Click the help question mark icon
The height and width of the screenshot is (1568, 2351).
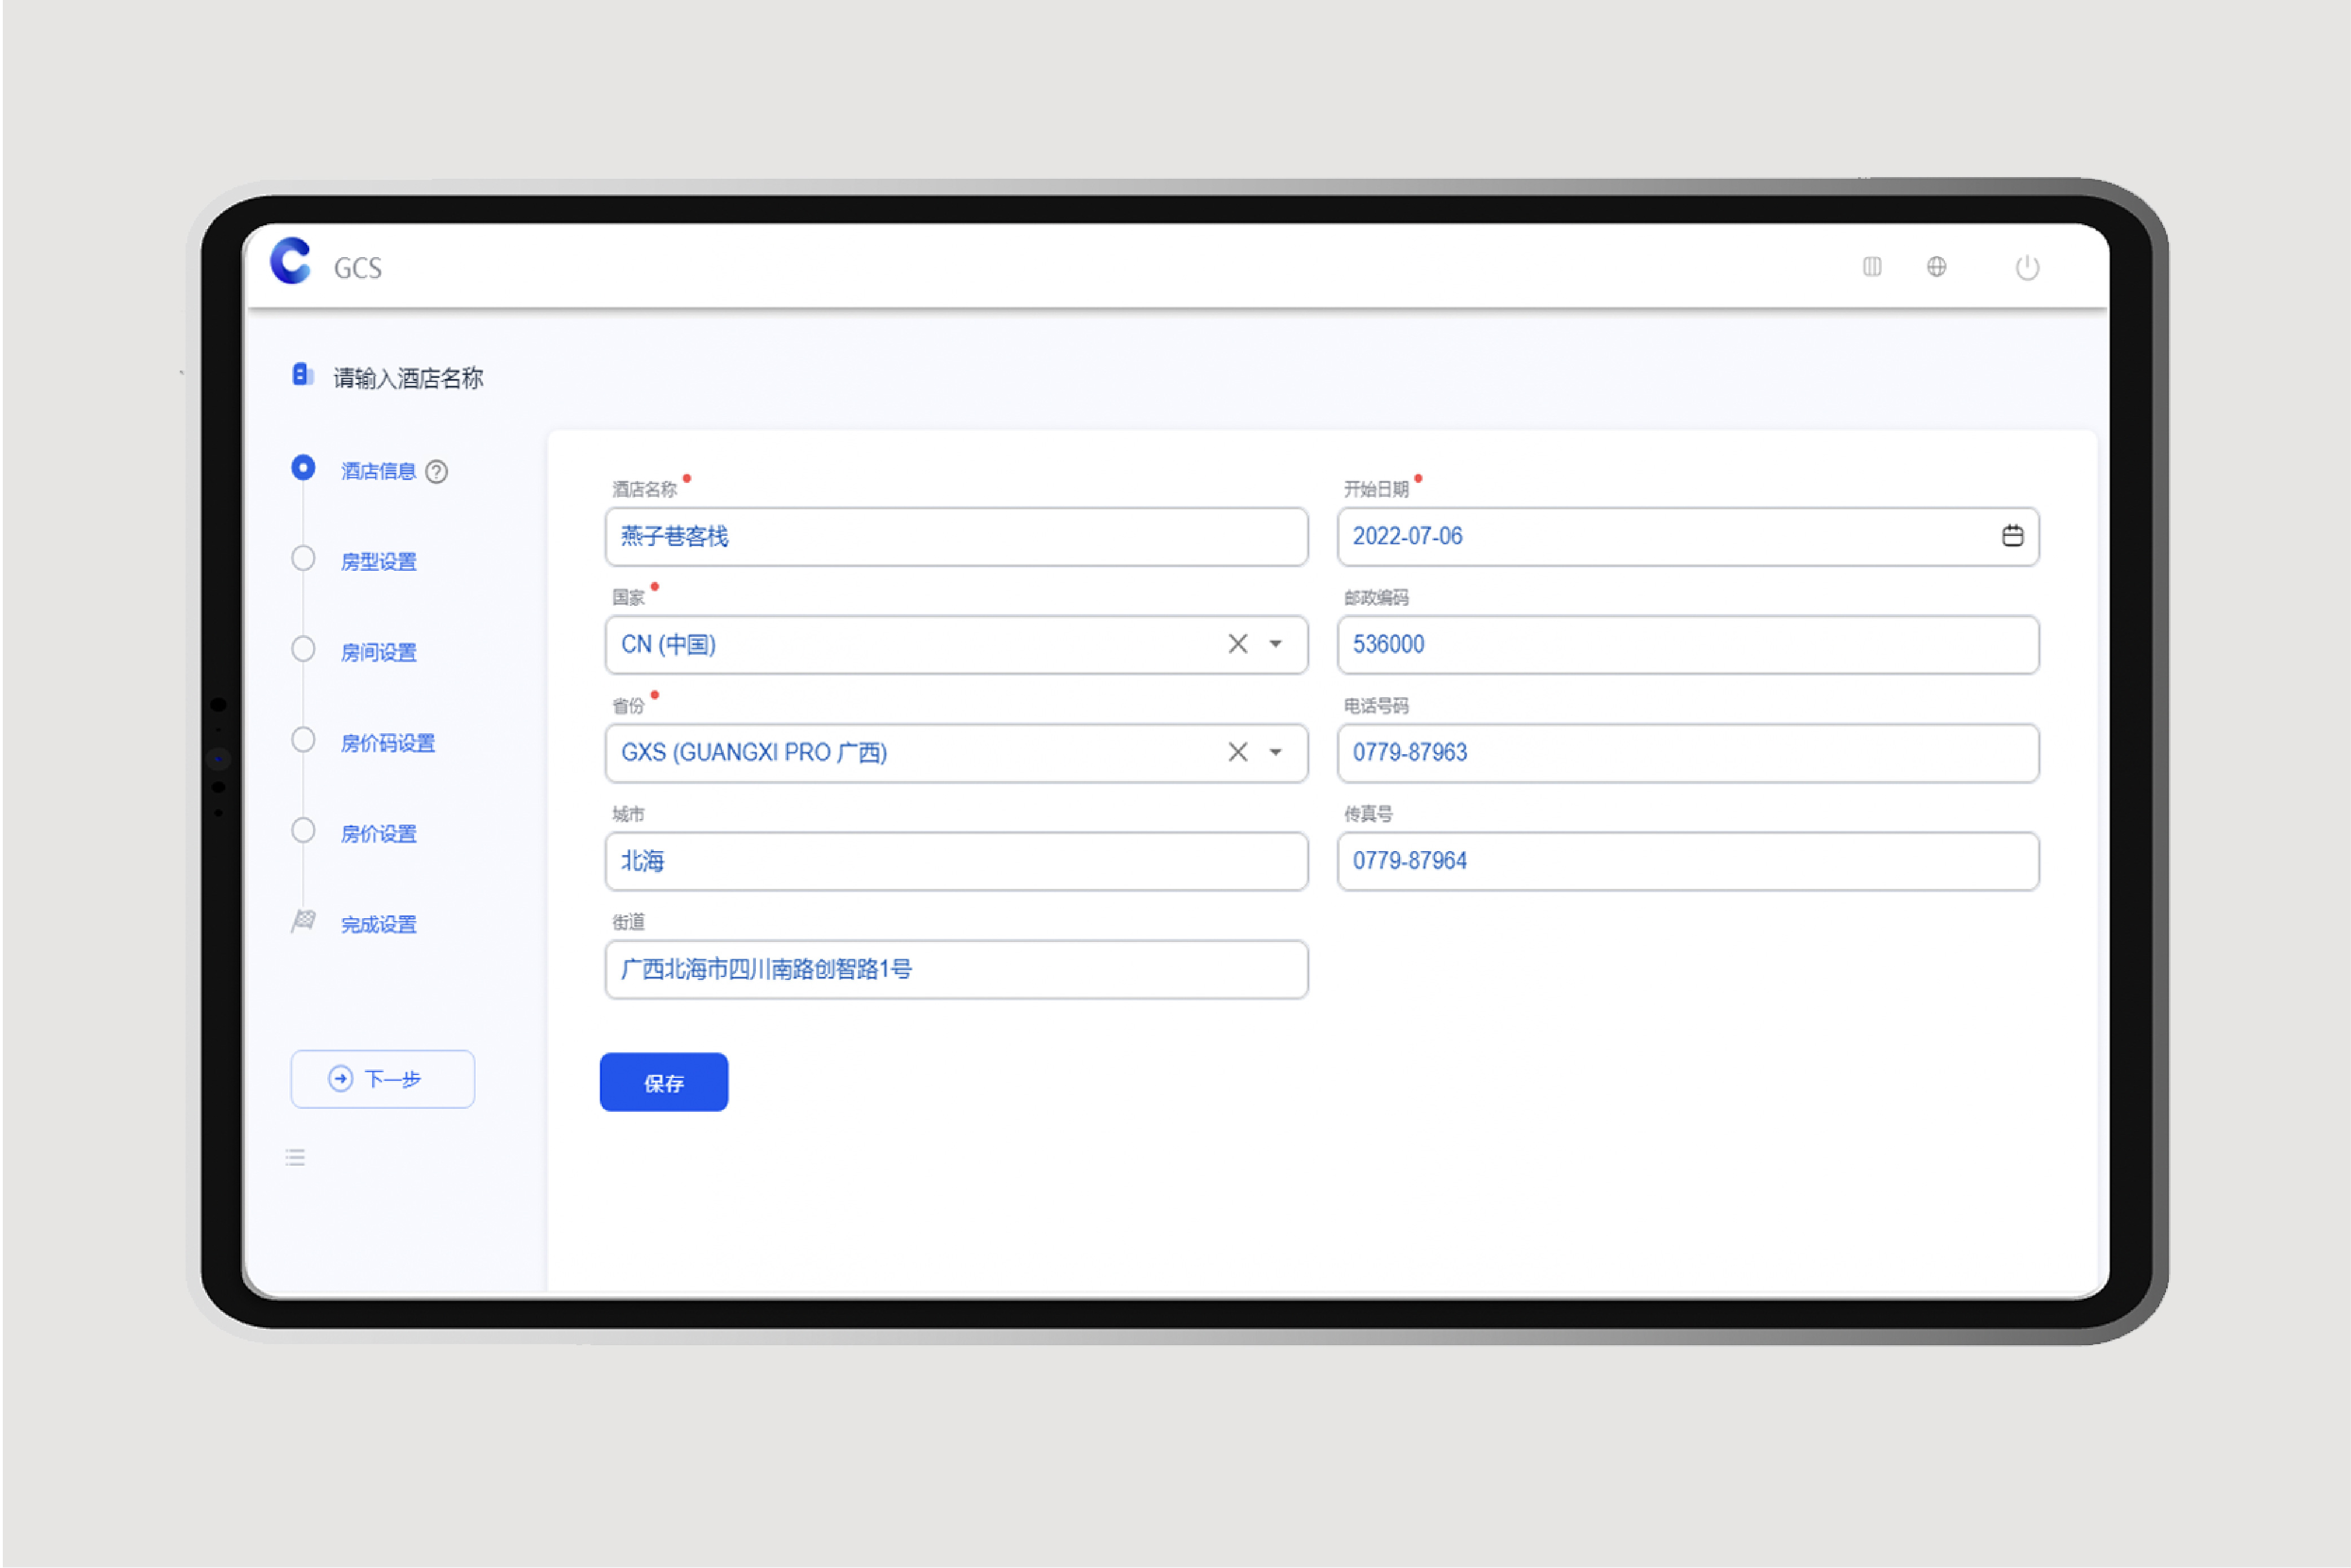[x=437, y=472]
